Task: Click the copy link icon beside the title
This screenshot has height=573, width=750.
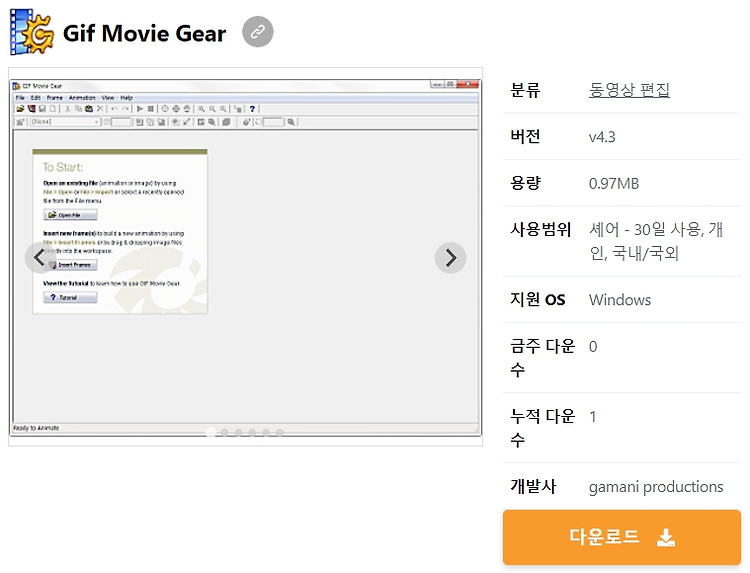Action: click(258, 32)
